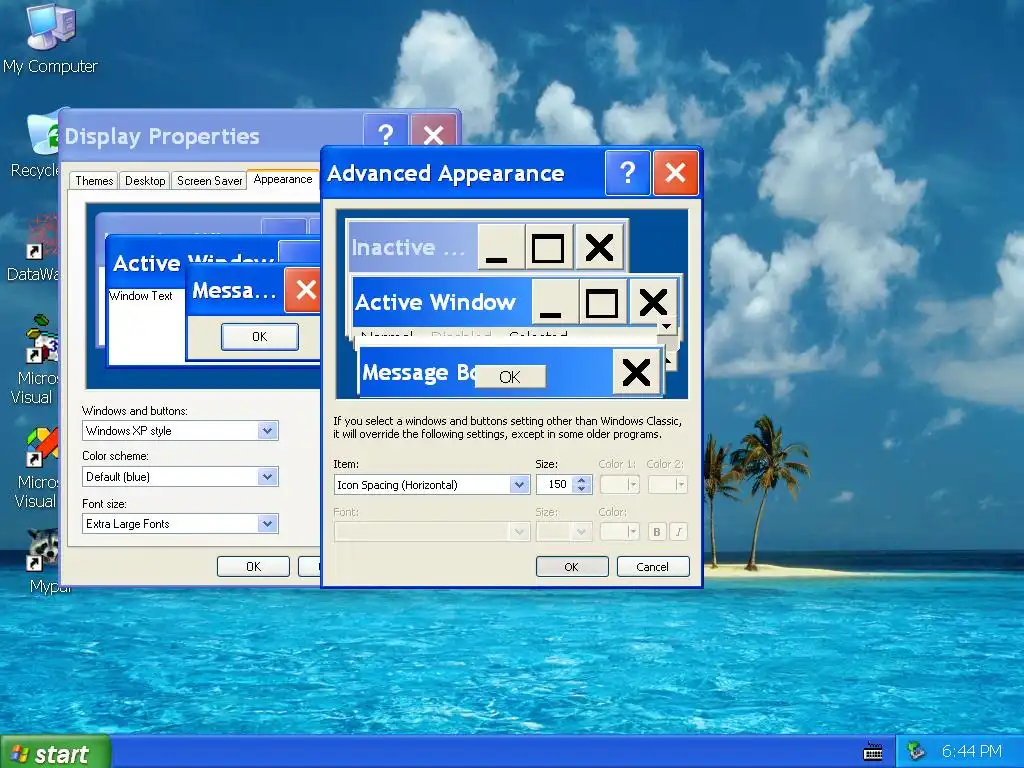Click the OK button in Advanced preview
1024x768 pixels.
(x=510, y=377)
